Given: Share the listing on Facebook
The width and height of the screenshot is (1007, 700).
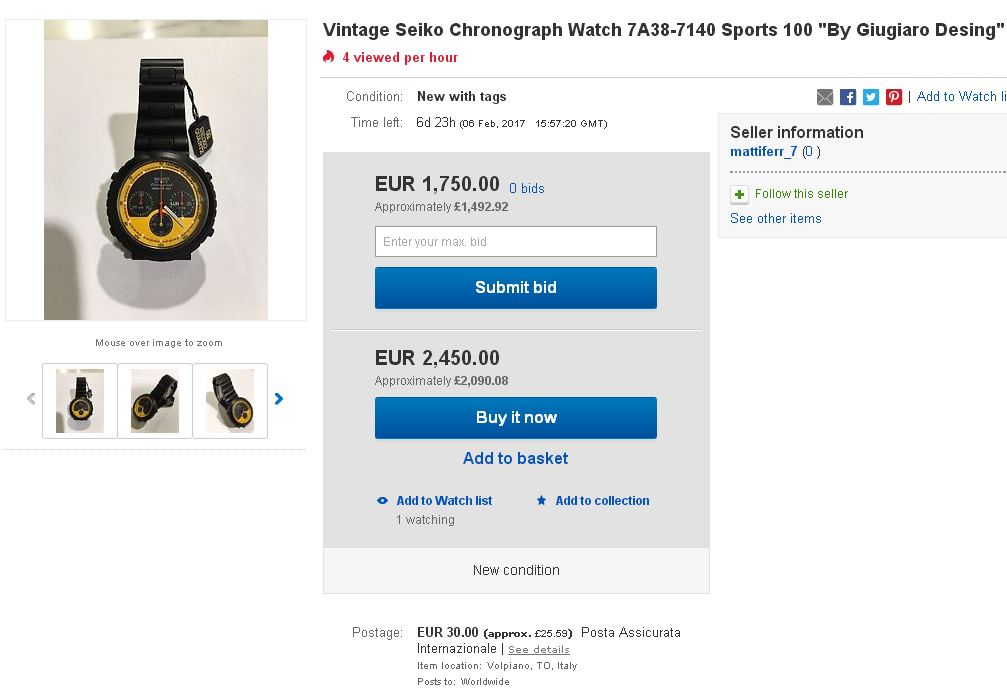Looking at the screenshot, I should [848, 97].
